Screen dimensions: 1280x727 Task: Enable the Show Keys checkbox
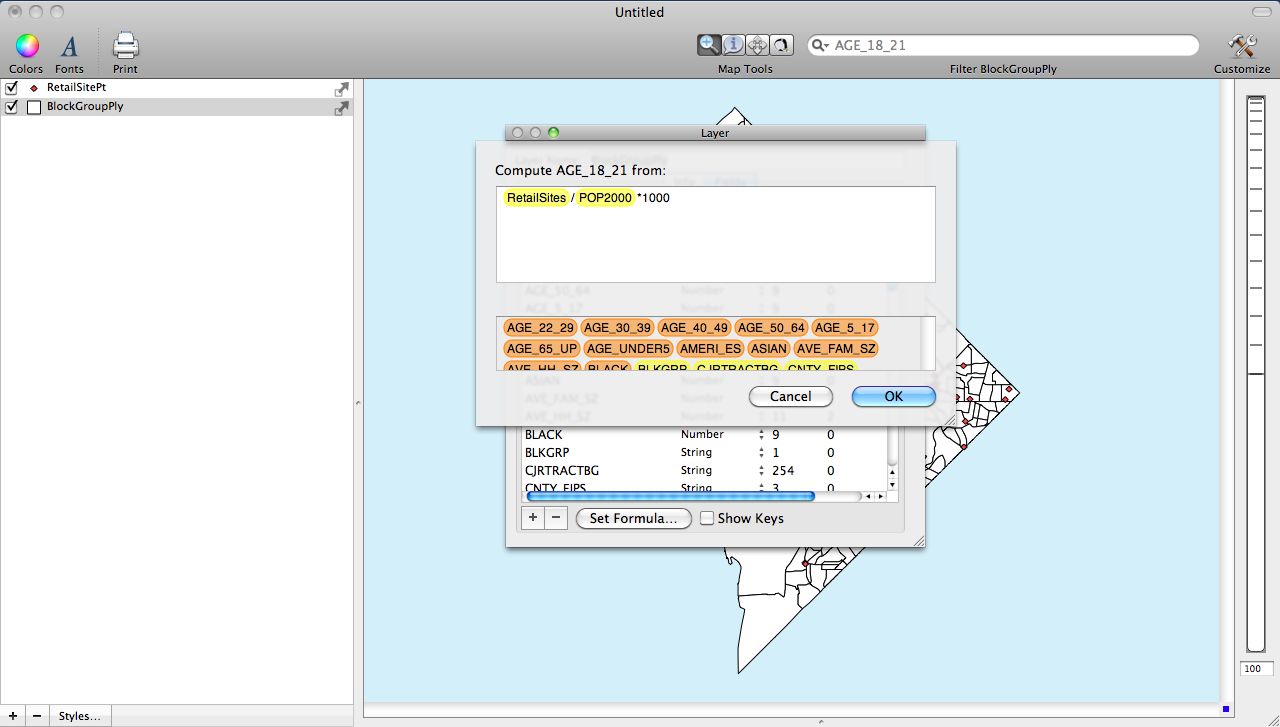click(707, 518)
